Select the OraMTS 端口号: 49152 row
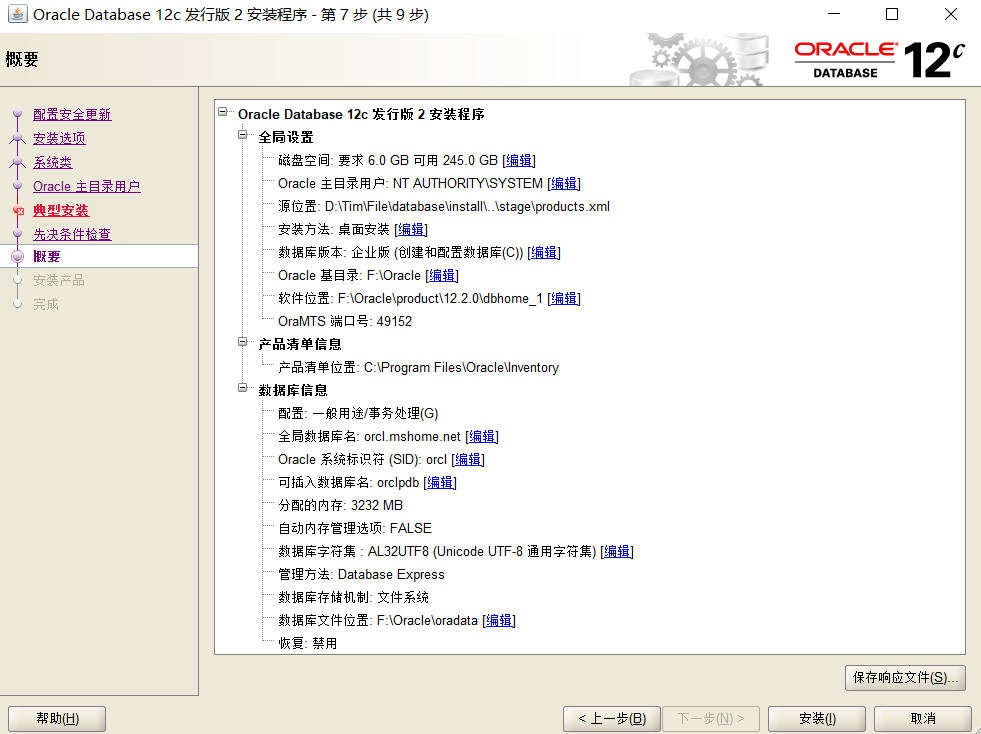Screen dimensions: 981x734 point(345,322)
